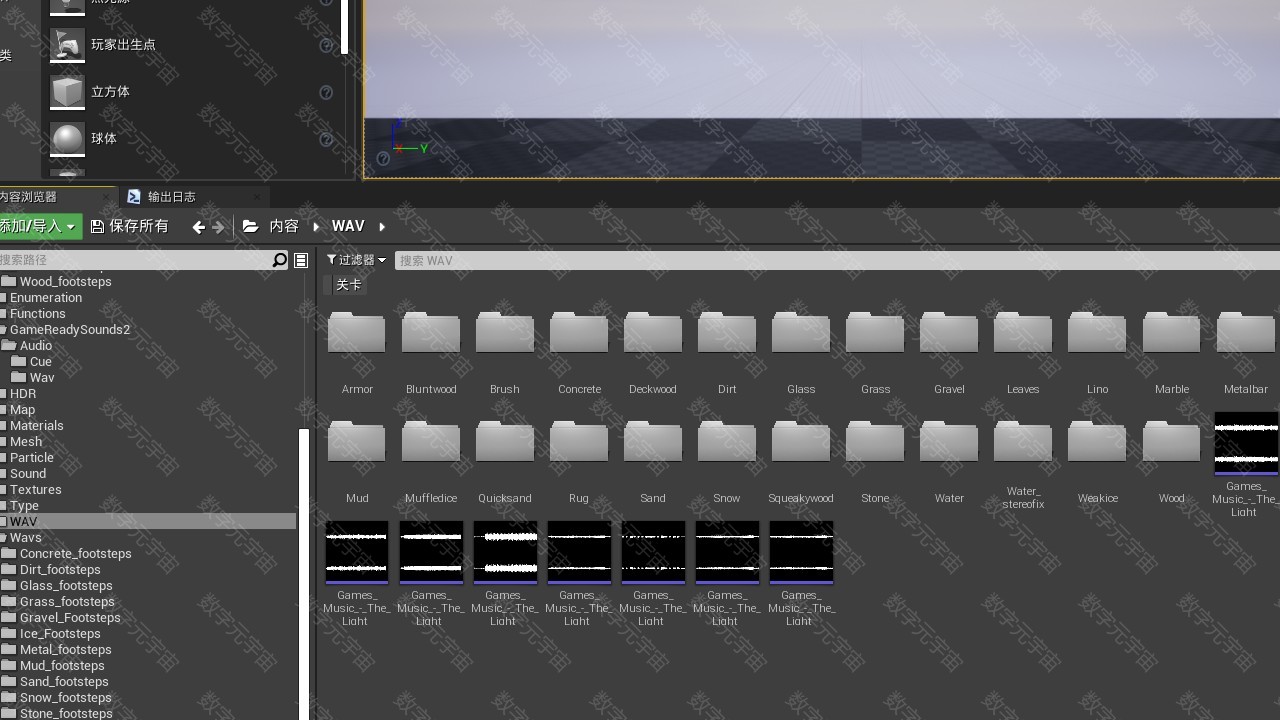Navigate forward with right arrow
Screen dimensions: 1280x720
(219, 227)
